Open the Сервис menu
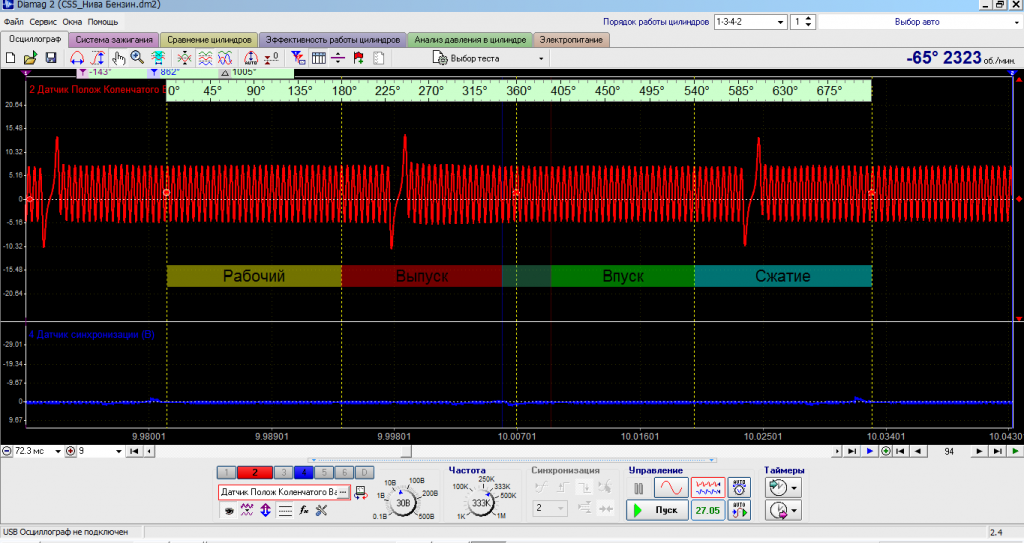The image size is (1024, 543). coord(43,22)
